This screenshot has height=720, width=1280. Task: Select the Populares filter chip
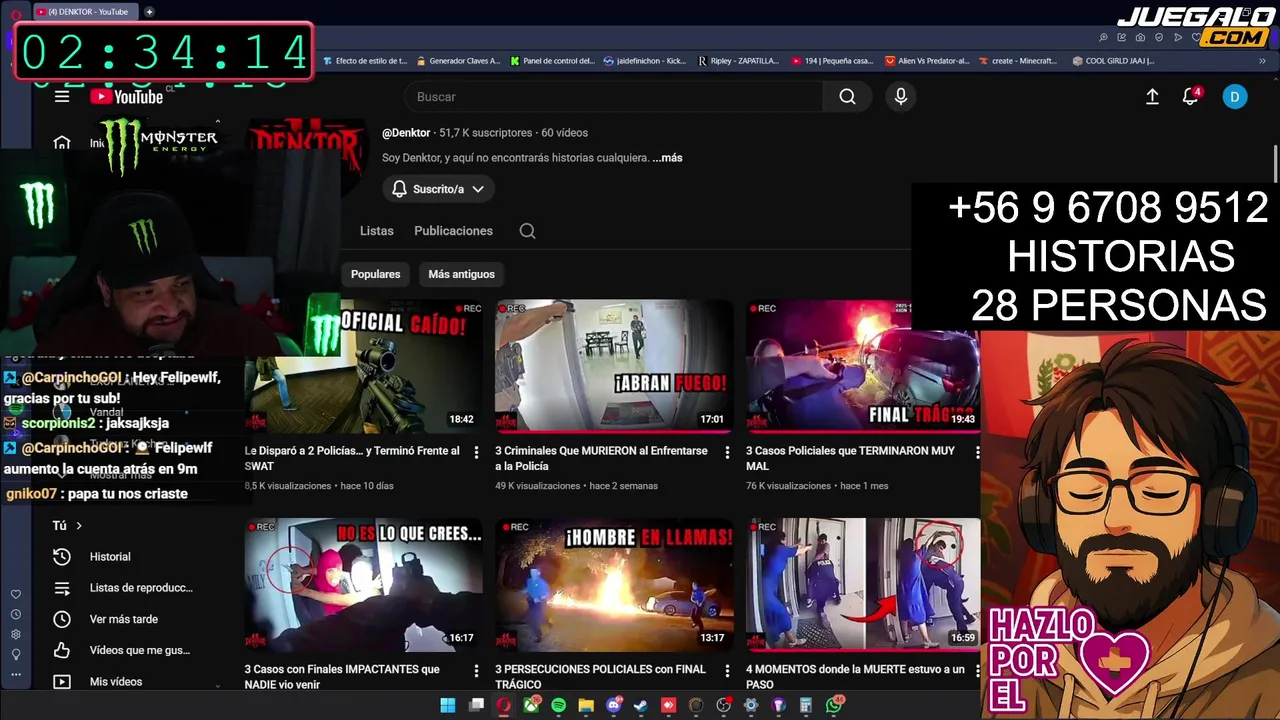375,274
